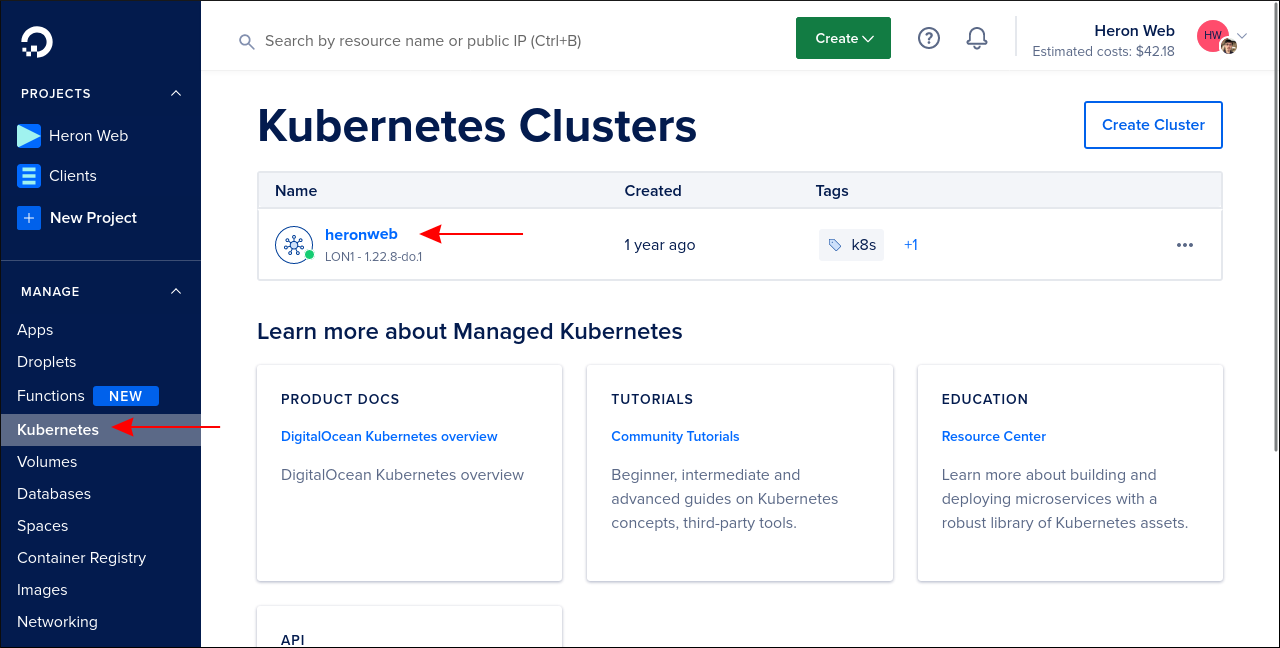This screenshot has width=1280, height=648.
Task: Click the Clients project icon
Action: click(28, 175)
